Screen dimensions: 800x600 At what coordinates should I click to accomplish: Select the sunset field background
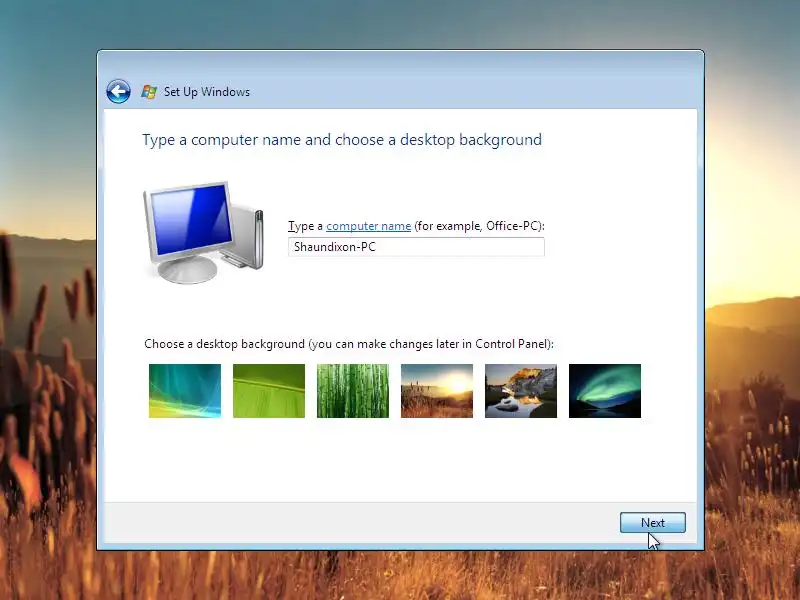pos(437,391)
